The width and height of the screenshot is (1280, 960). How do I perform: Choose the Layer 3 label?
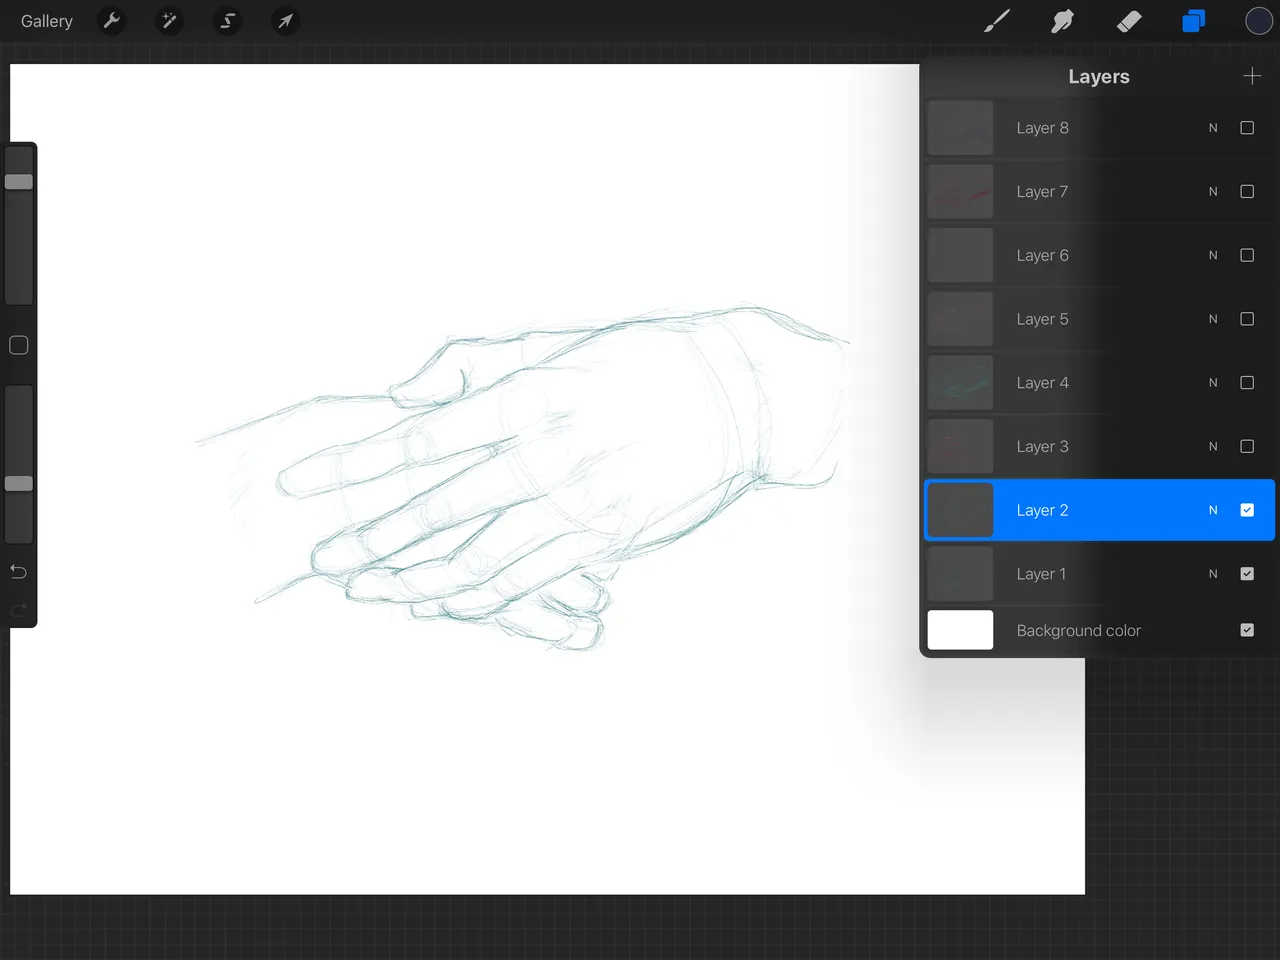pos(1042,446)
